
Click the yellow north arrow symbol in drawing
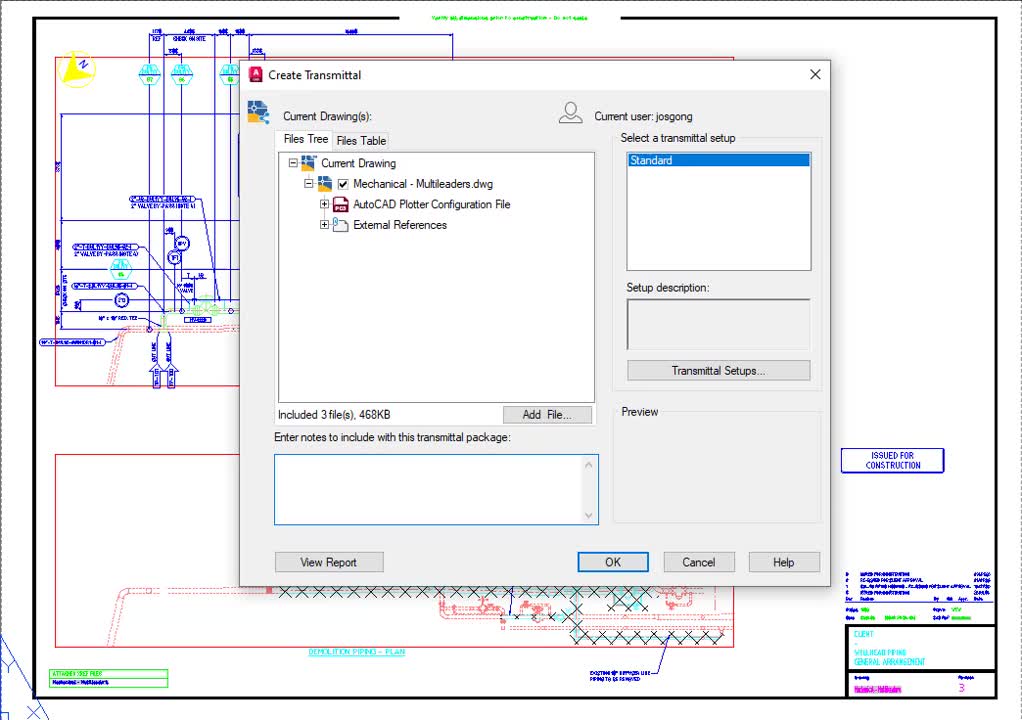pos(77,68)
